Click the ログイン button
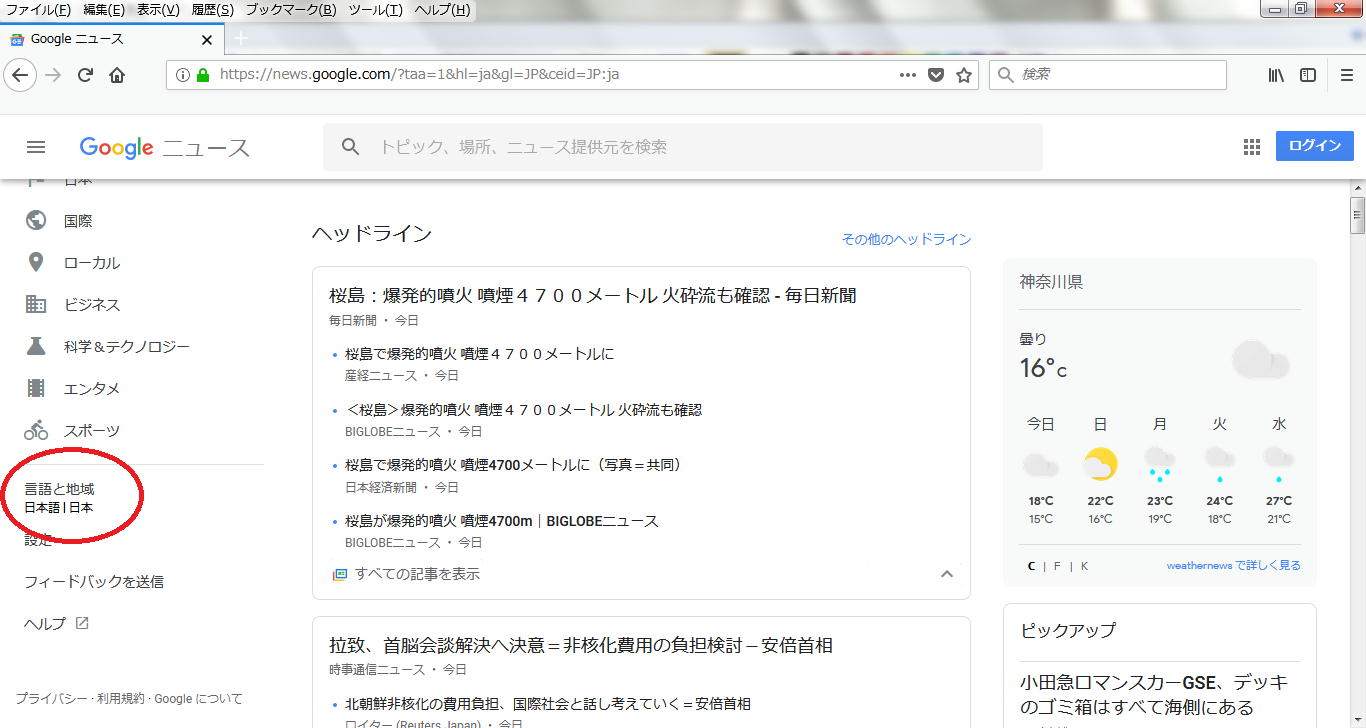Screen dimensions: 1366x728 coord(1314,146)
